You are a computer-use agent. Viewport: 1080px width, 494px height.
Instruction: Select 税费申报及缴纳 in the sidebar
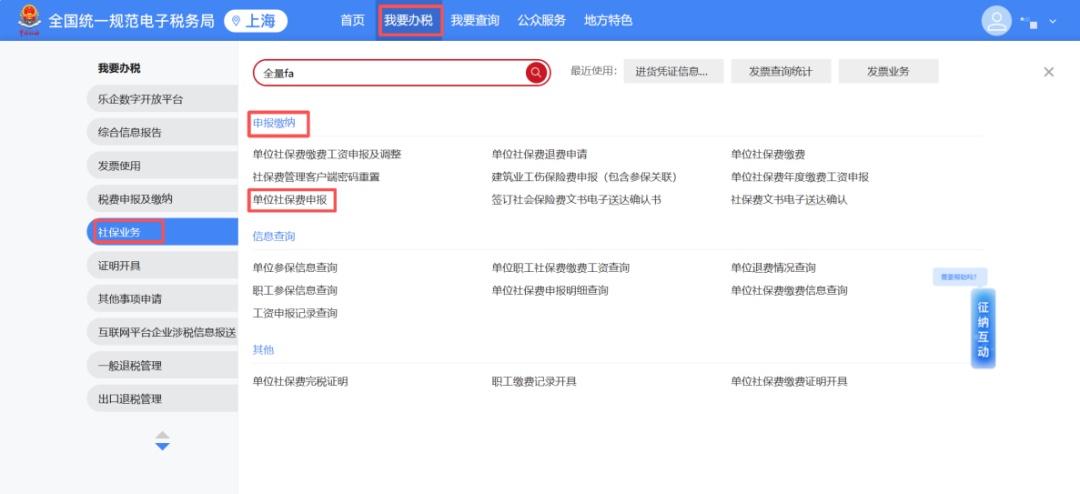135,199
